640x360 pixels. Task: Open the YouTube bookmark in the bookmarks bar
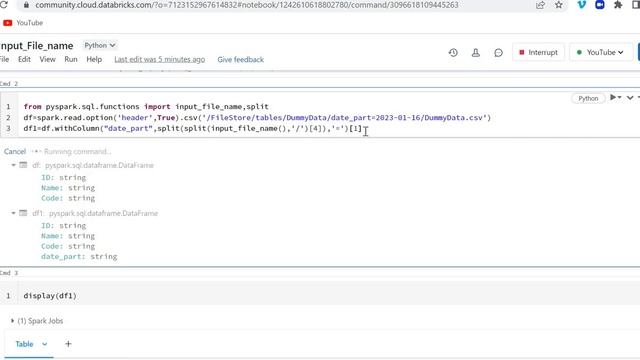click(23, 23)
